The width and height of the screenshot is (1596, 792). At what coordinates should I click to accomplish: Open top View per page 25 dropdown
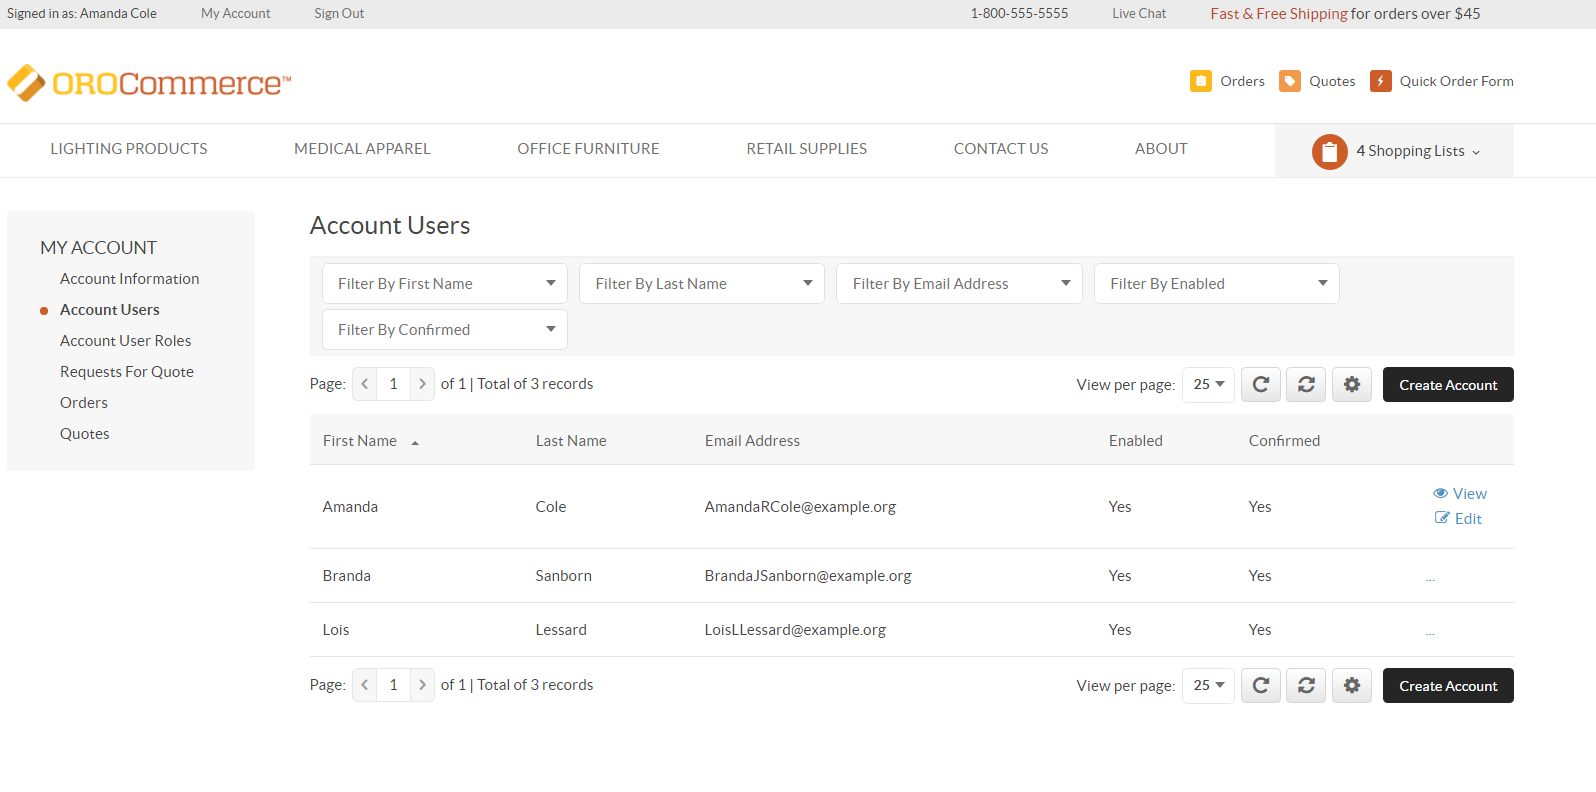(x=1208, y=384)
